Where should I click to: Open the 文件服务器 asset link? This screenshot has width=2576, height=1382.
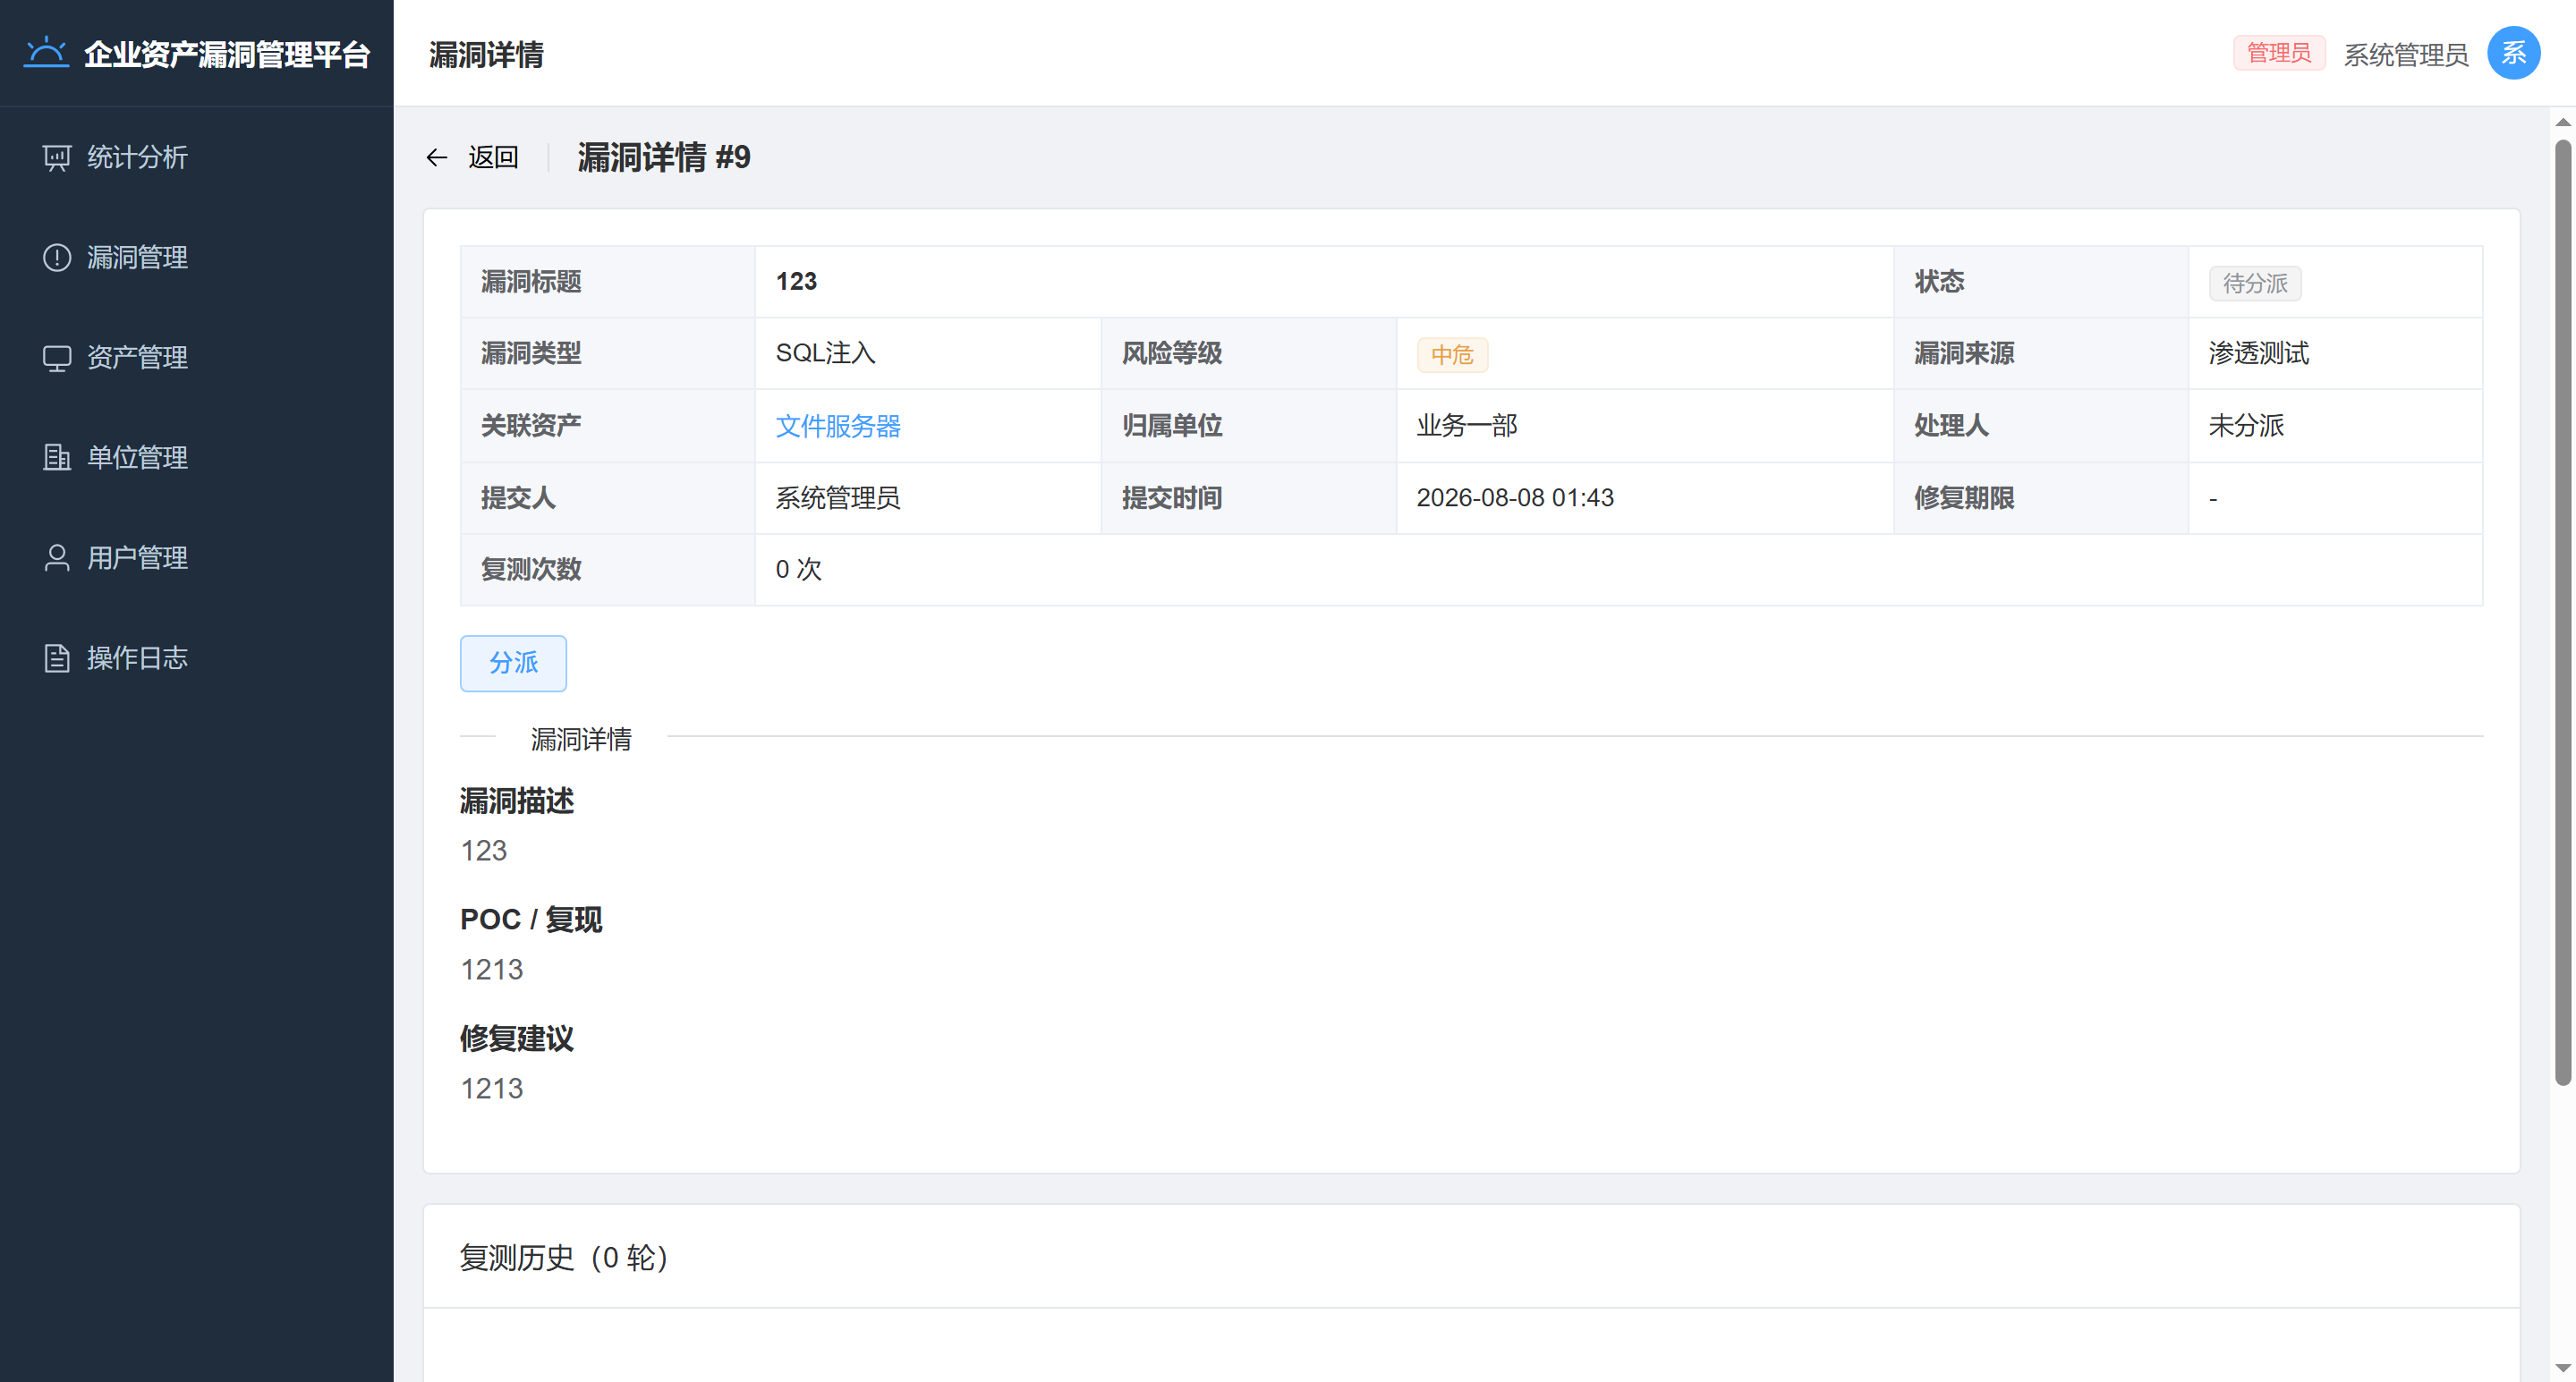pyautogui.click(x=838, y=426)
